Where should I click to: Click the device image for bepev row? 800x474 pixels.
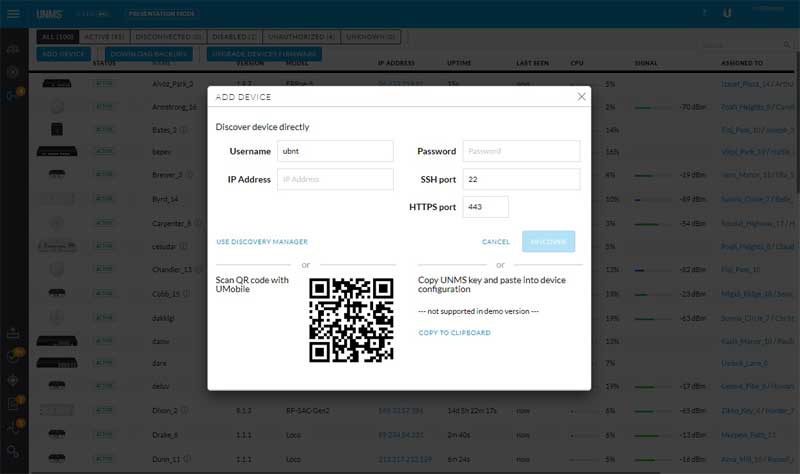coord(57,151)
